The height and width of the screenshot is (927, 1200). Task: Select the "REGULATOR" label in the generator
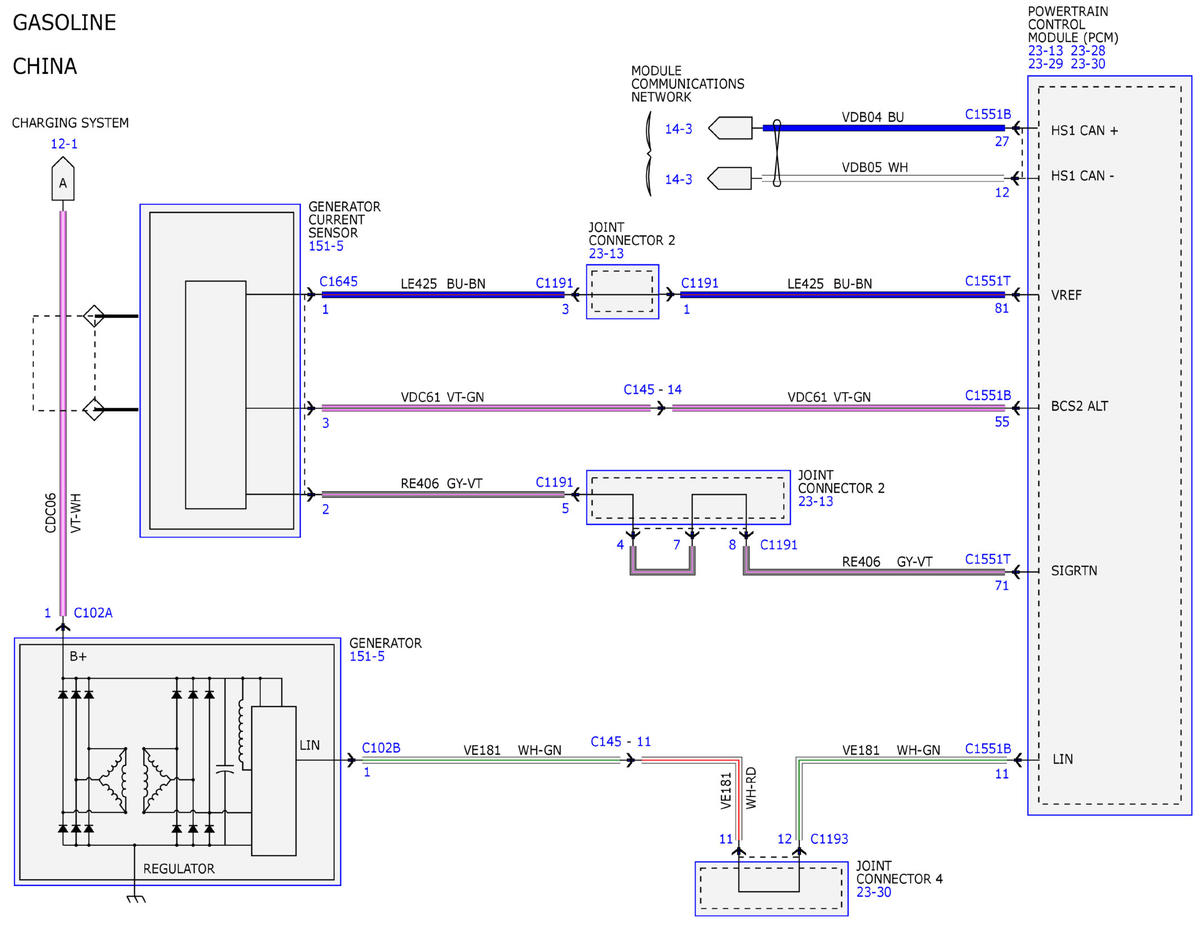click(179, 869)
